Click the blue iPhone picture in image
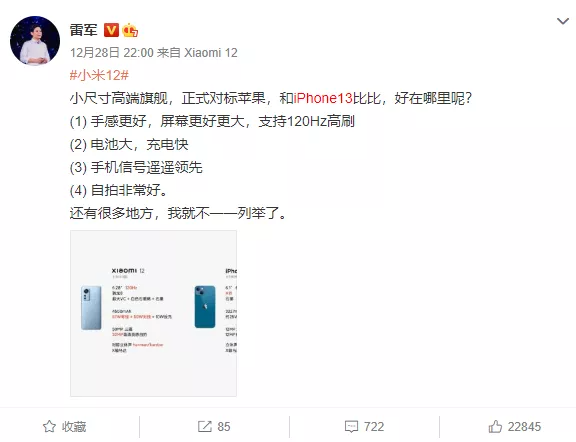This screenshot has width=576, height=442. coord(205,307)
